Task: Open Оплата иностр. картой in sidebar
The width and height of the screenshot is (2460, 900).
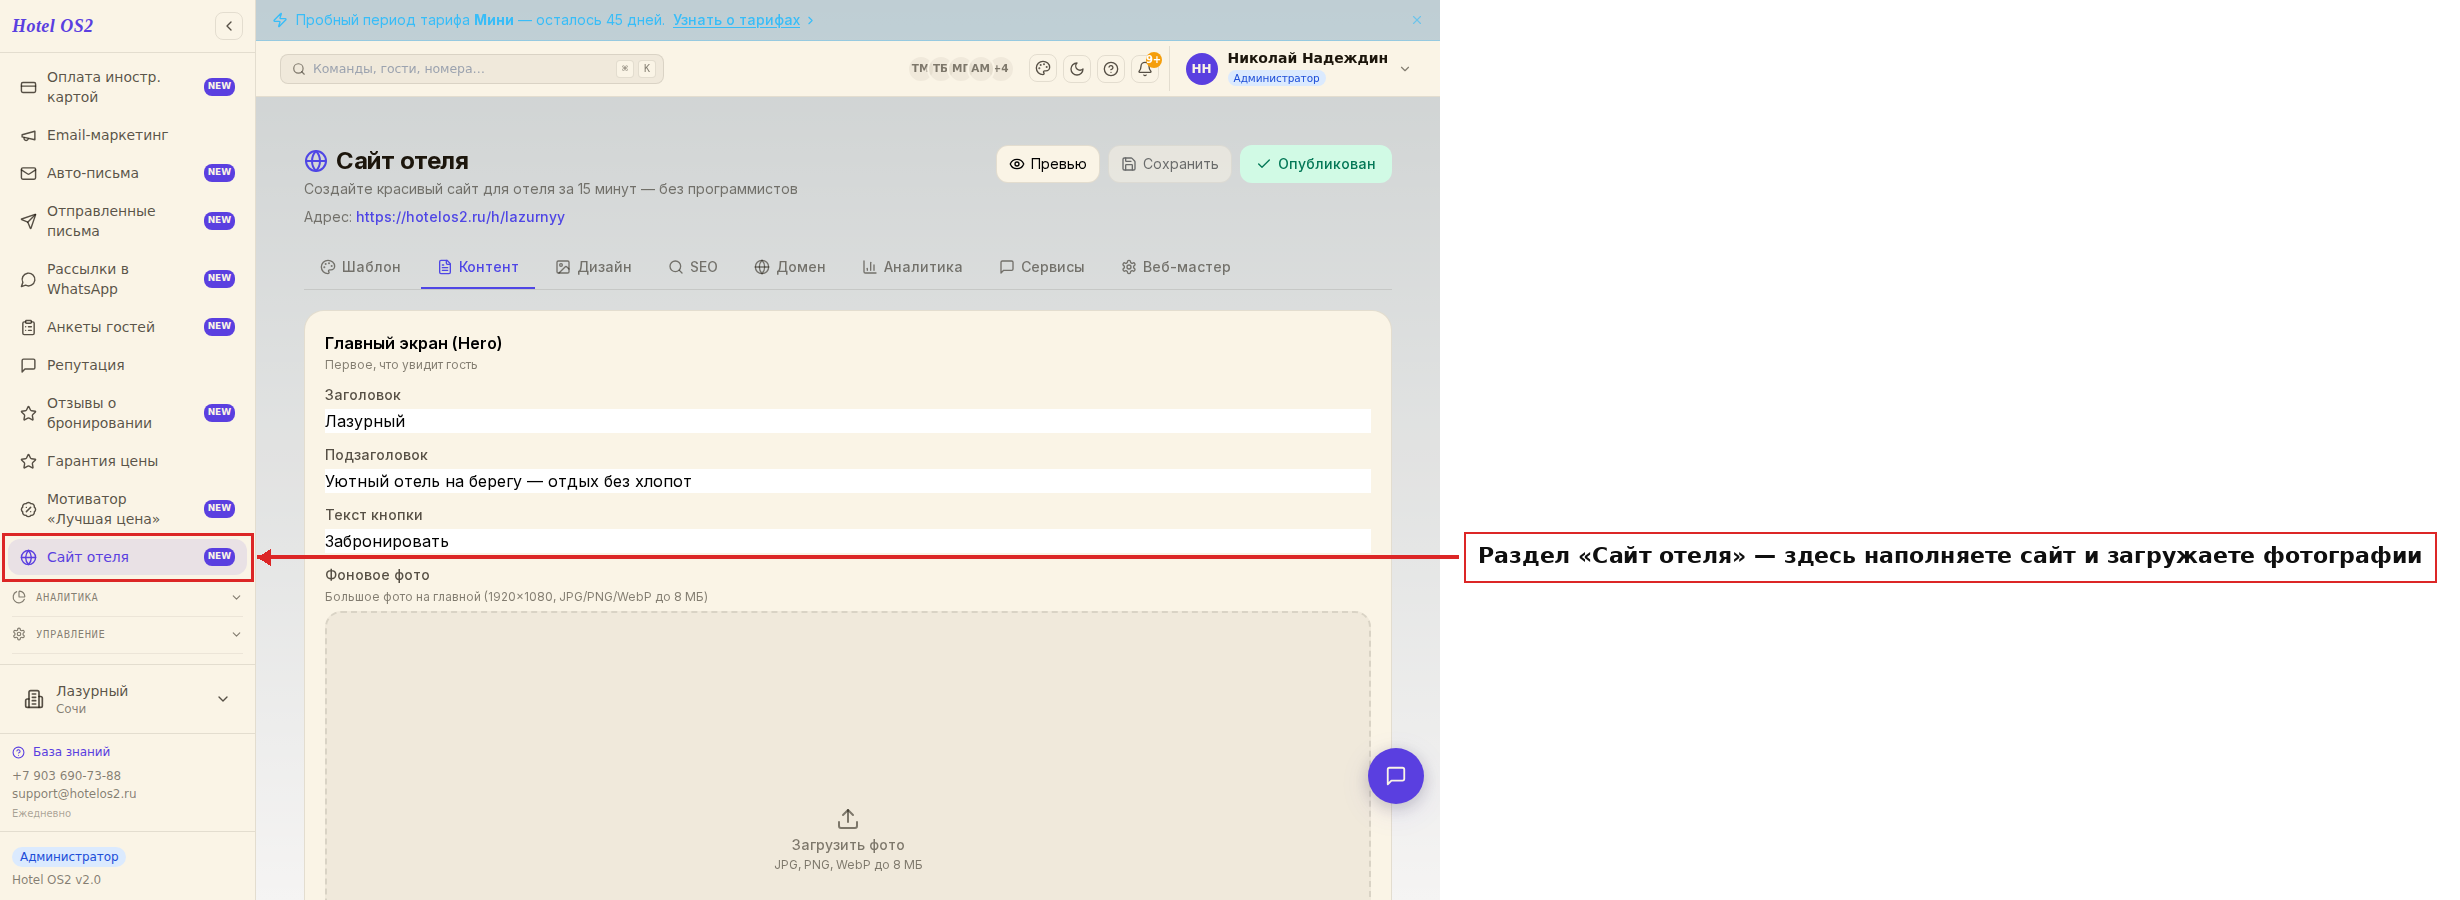Action: point(127,87)
